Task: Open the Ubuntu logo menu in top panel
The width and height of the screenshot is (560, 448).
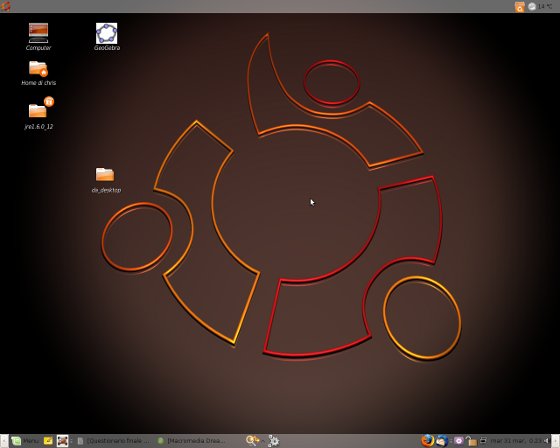Action: 5,6
